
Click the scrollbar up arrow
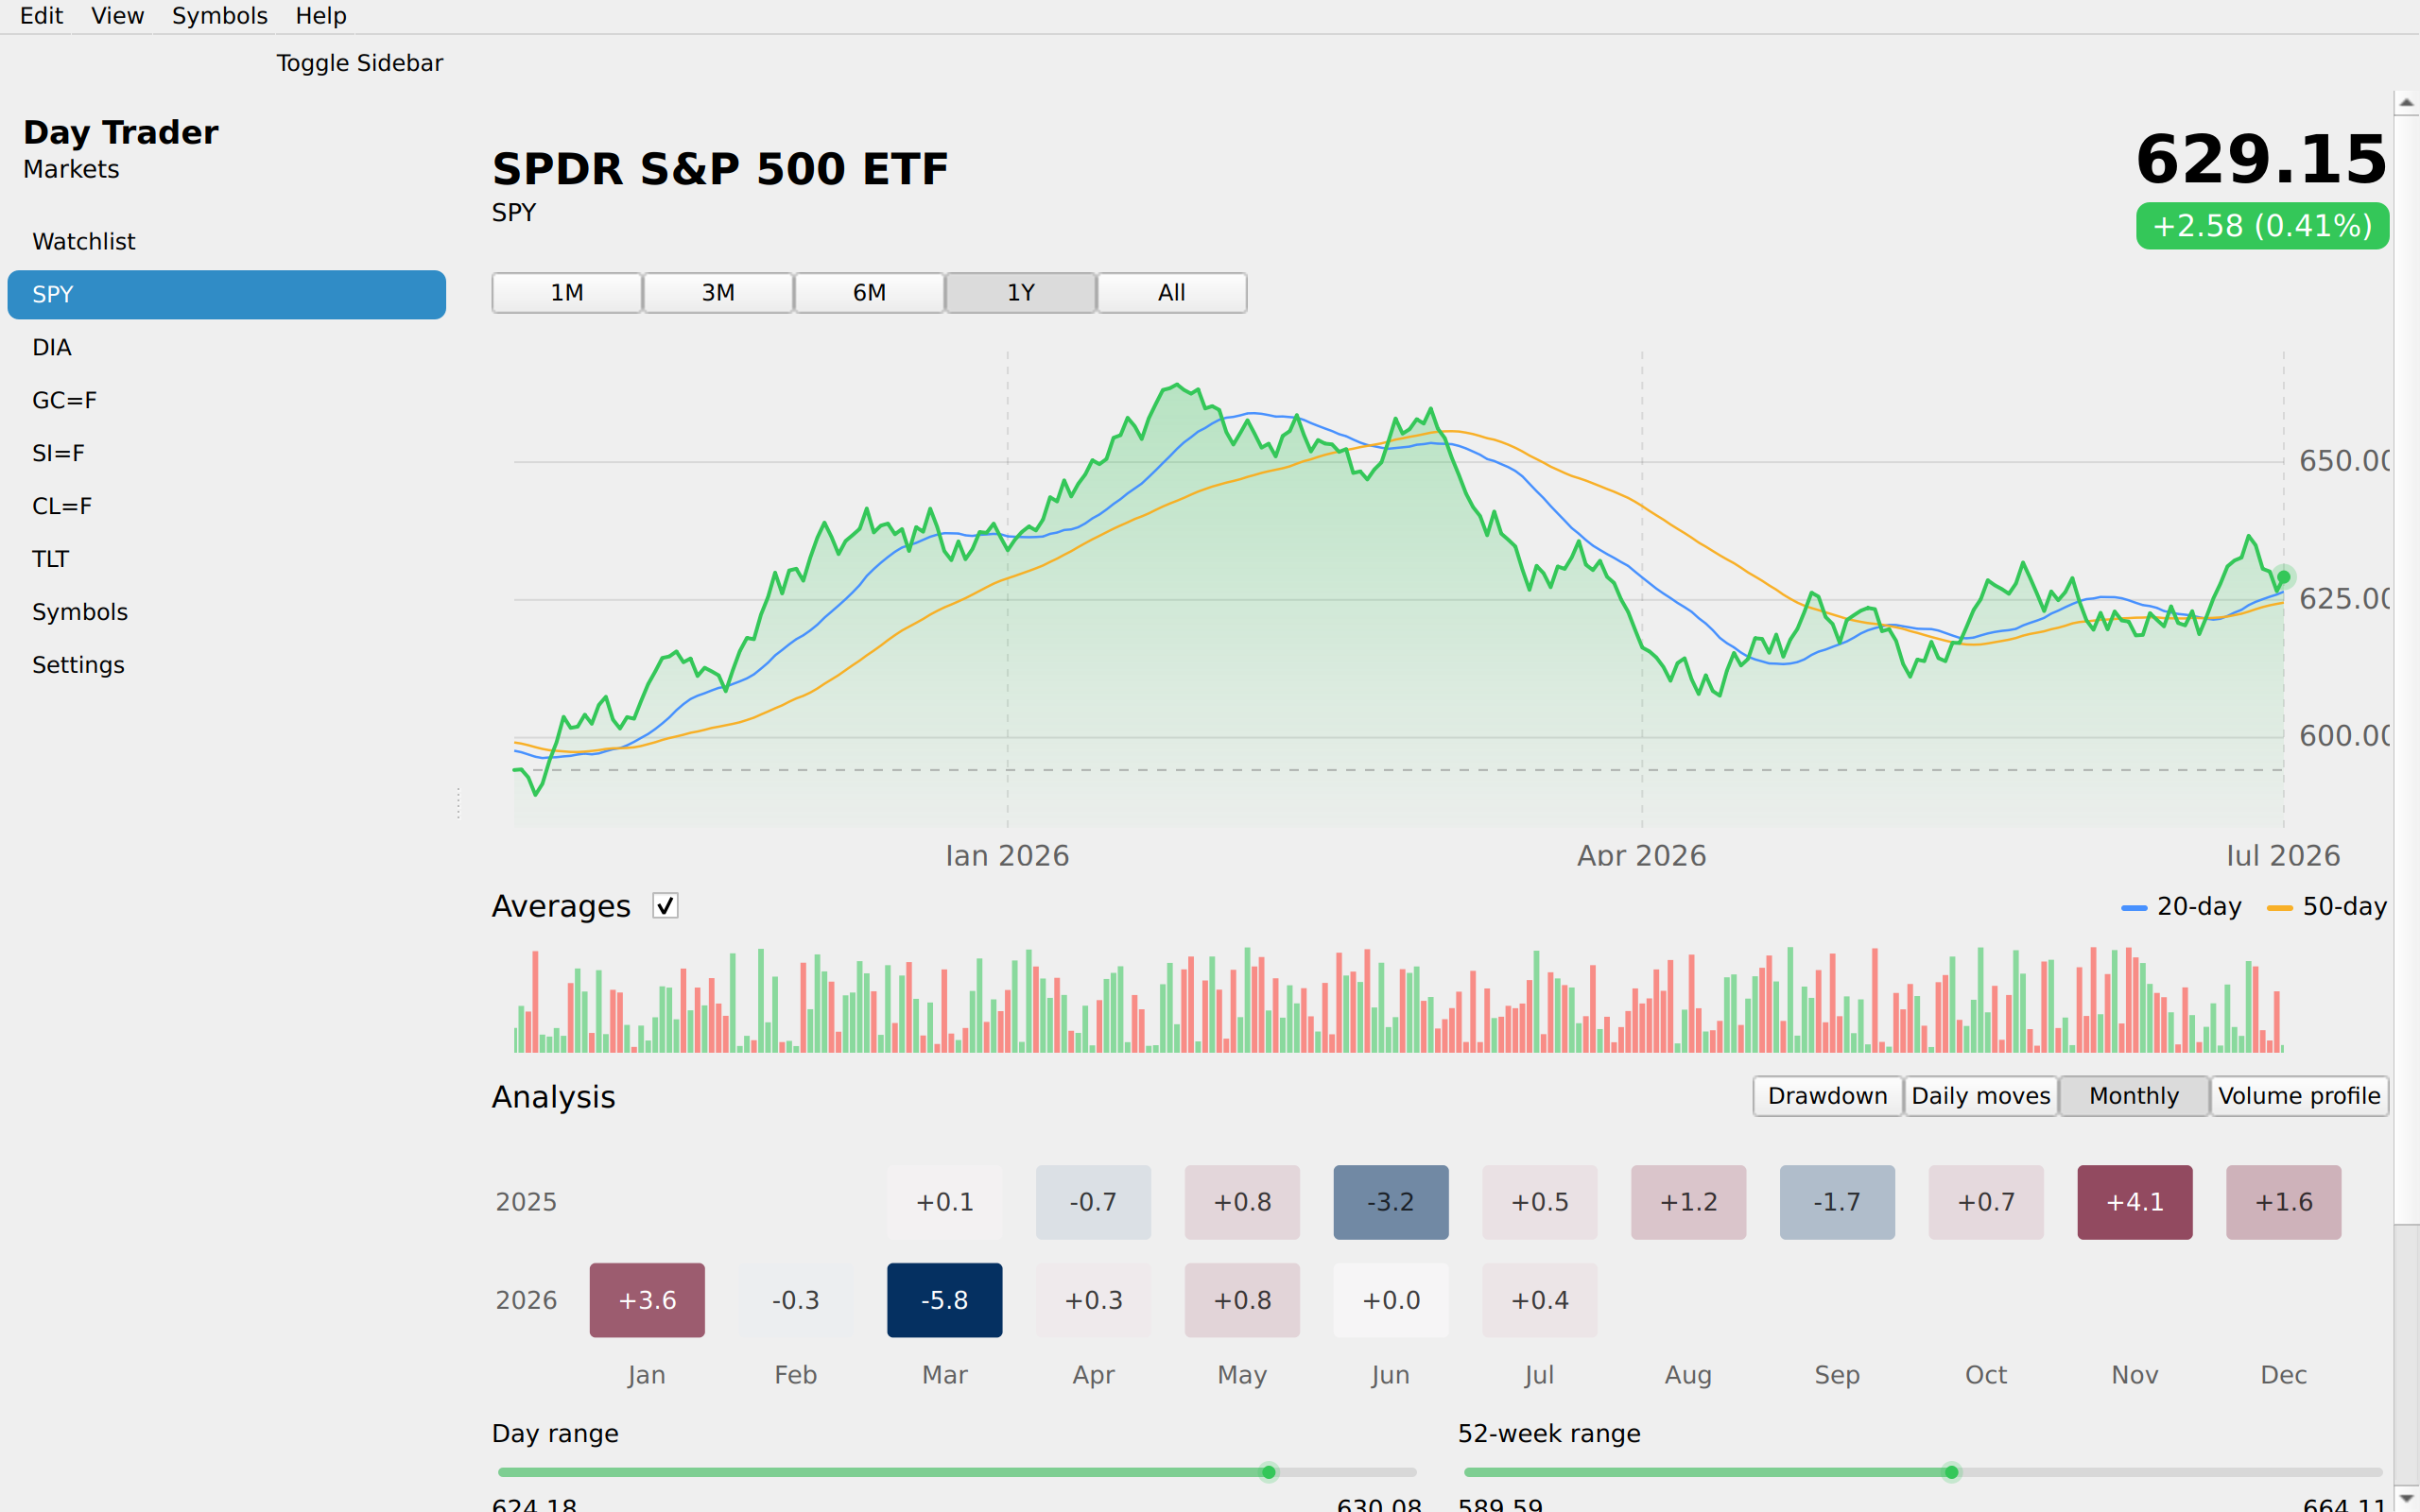pyautogui.click(x=2406, y=102)
